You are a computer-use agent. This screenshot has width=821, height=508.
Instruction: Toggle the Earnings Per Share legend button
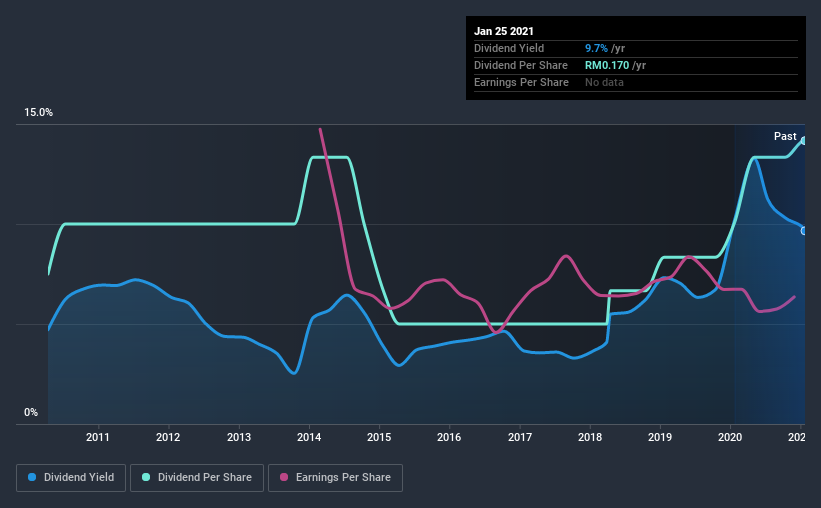pos(335,478)
